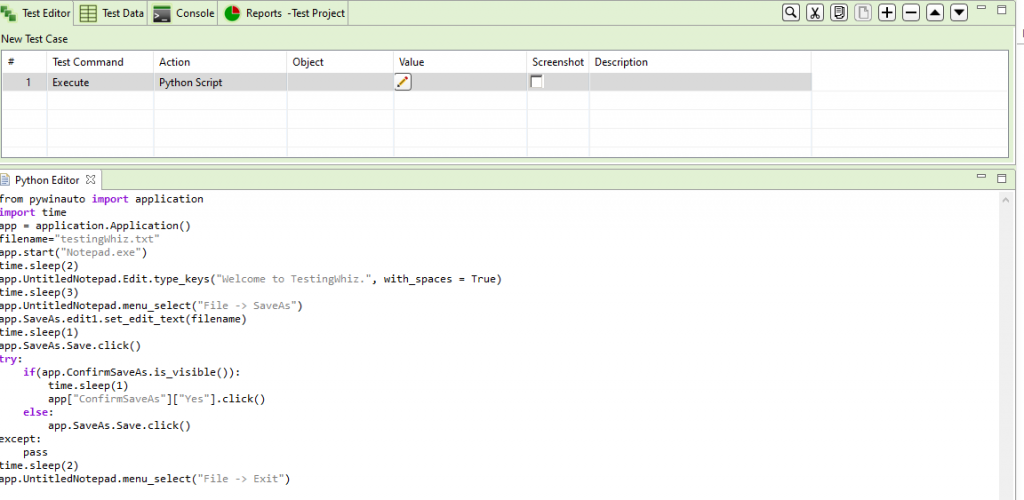
Task: Click the filename="testingWhiz.txt" line
Action: click(80, 239)
